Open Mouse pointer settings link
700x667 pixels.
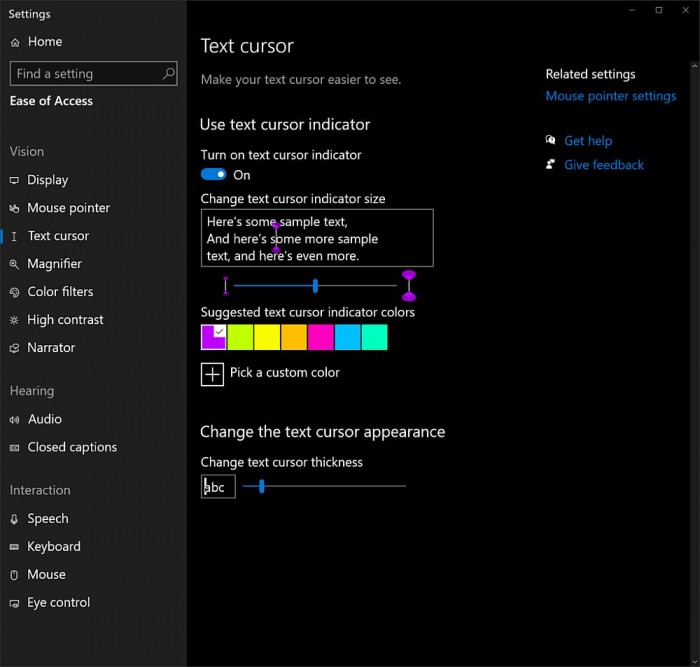point(610,96)
